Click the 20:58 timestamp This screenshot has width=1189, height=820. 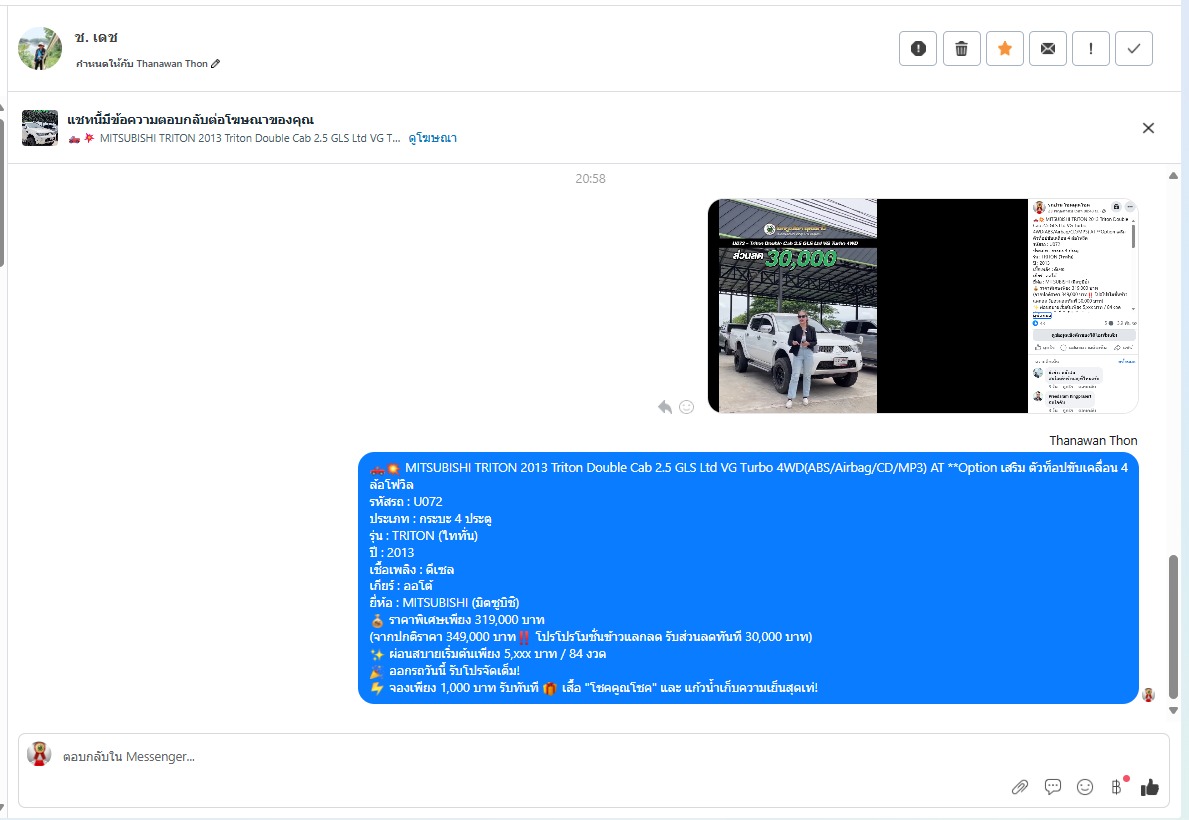click(590, 179)
